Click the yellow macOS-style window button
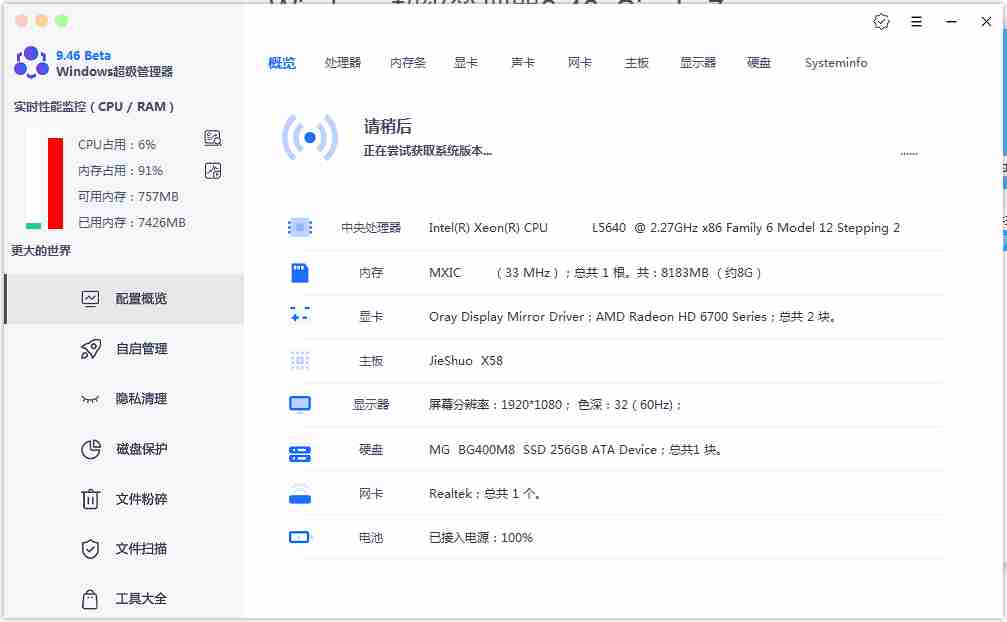 click(42, 21)
